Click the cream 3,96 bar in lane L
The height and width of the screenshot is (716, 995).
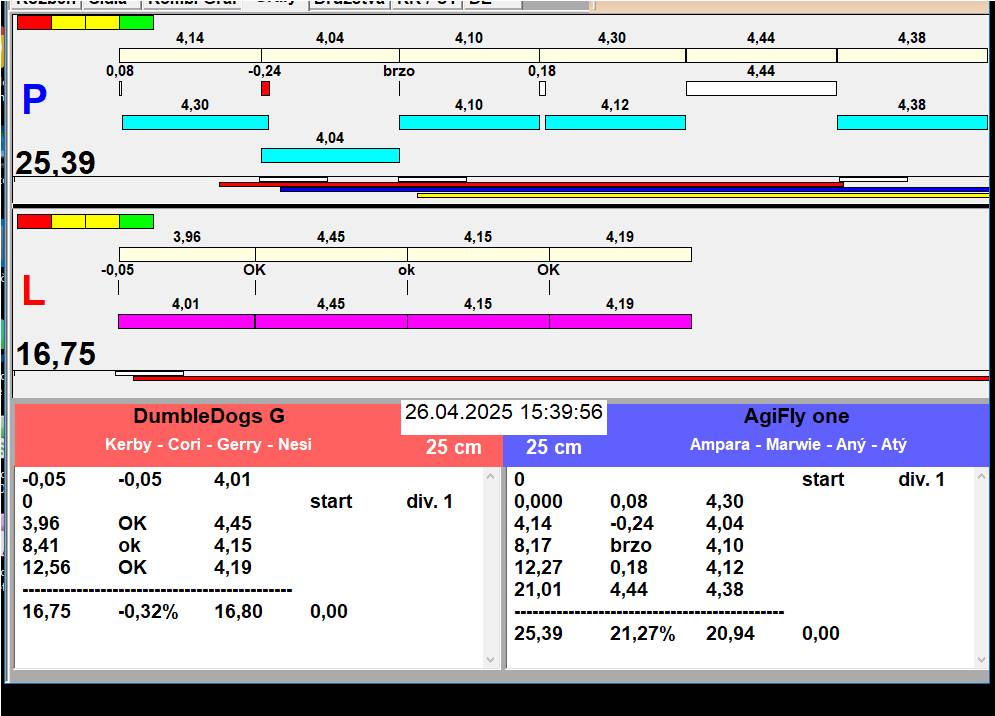187,255
